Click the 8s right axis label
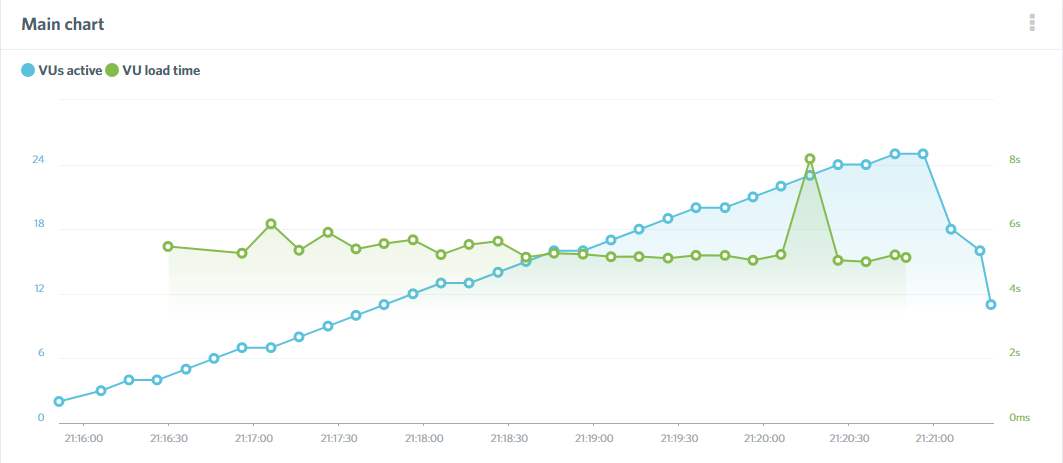1063x463 pixels. point(1014,160)
